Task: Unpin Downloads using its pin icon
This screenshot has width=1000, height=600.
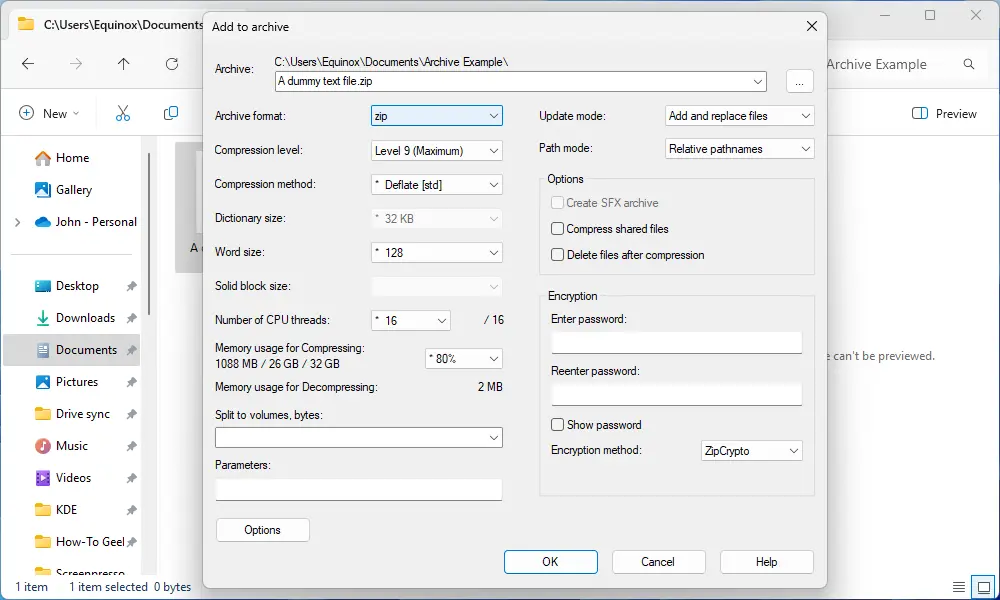Action: [131, 318]
